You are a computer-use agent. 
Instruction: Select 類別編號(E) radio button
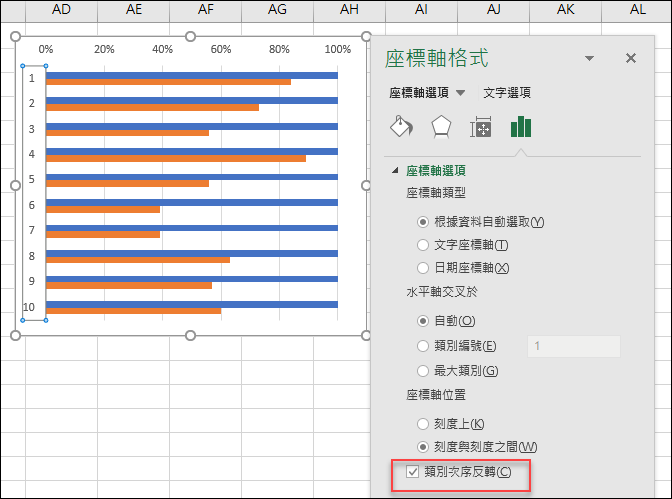[x=423, y=346]
